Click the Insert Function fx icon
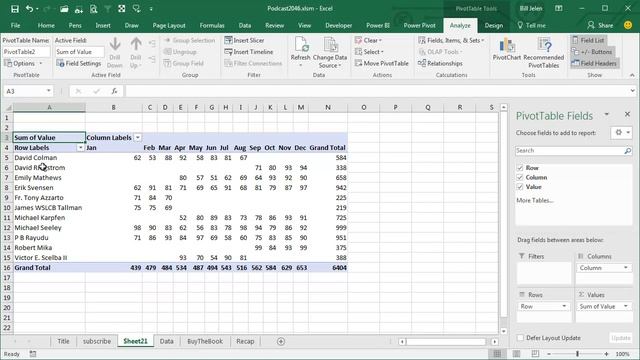Image resolution: width=640 pixels, height=360 pixels. point(115,91)
